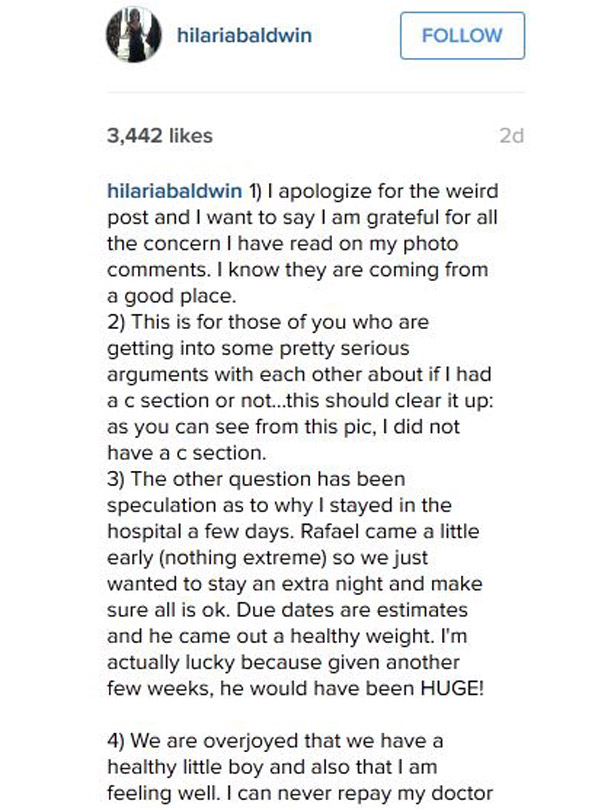Open the hilariabaldwin username beside the avatar
The height and width of the screenshot is (810, 614).
(x=244, y=36)
